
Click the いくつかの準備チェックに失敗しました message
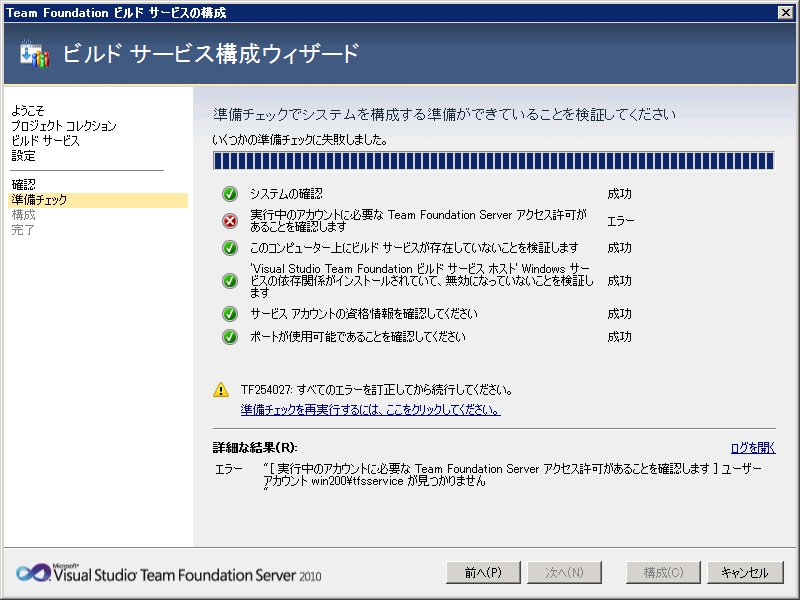(x=300, y=140)
